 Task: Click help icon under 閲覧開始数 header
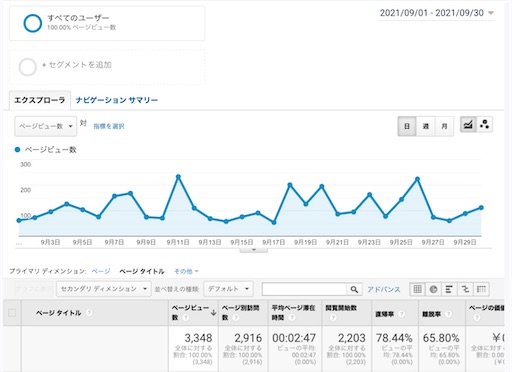click(x=333, y=318)
